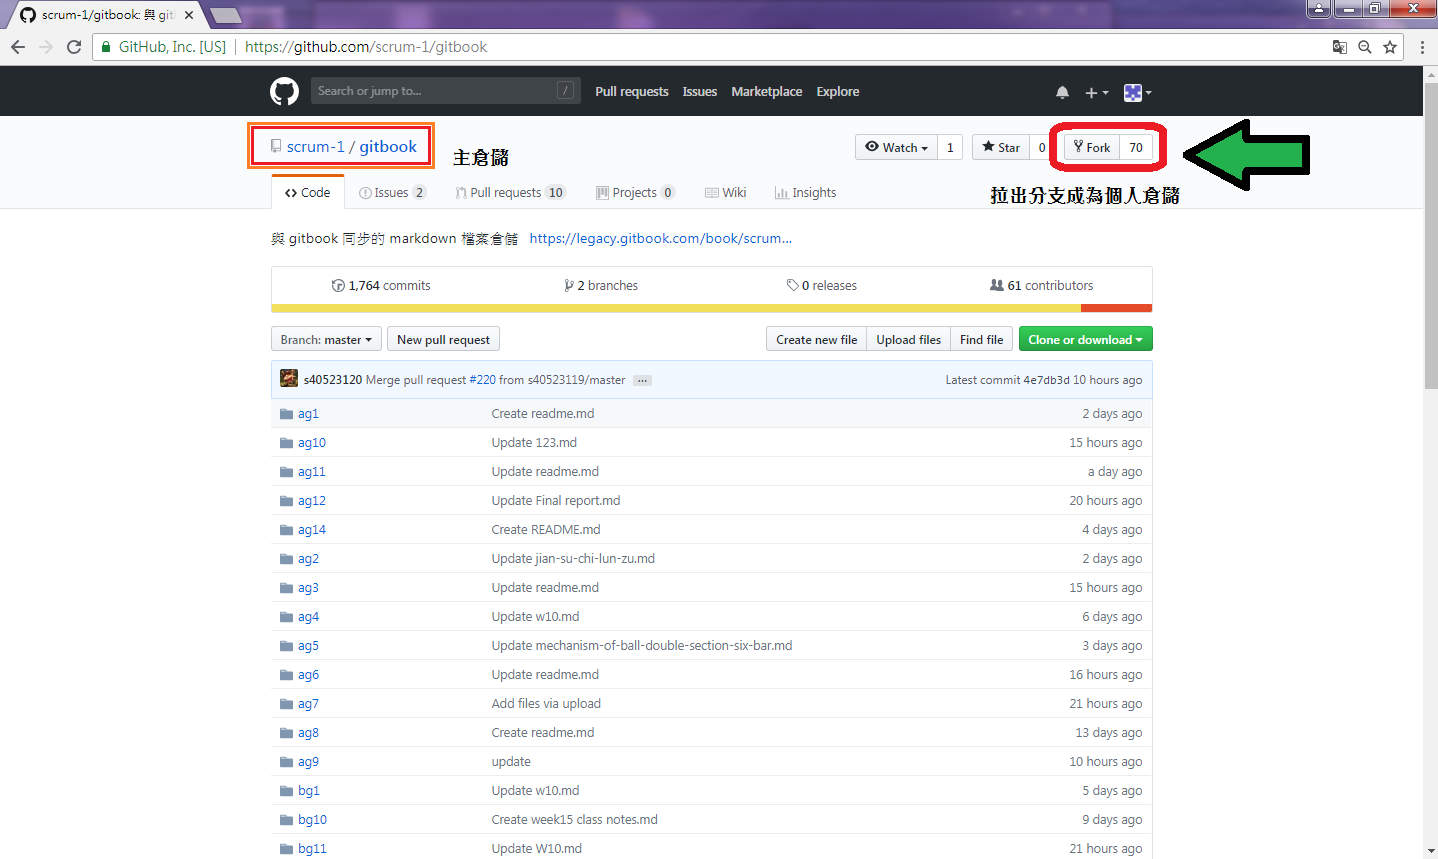Open Watch count 1
1438x859 pixels.
pyautogui.click(x=950, y=147)
